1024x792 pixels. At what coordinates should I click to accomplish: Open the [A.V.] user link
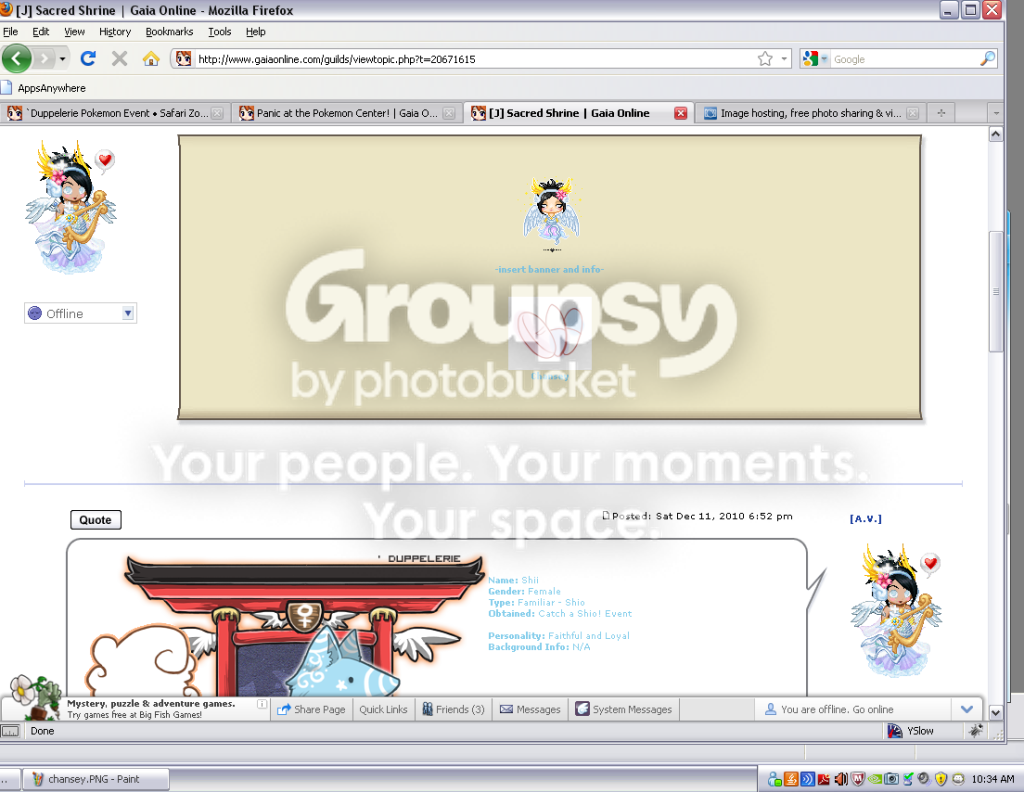point(865,518)
